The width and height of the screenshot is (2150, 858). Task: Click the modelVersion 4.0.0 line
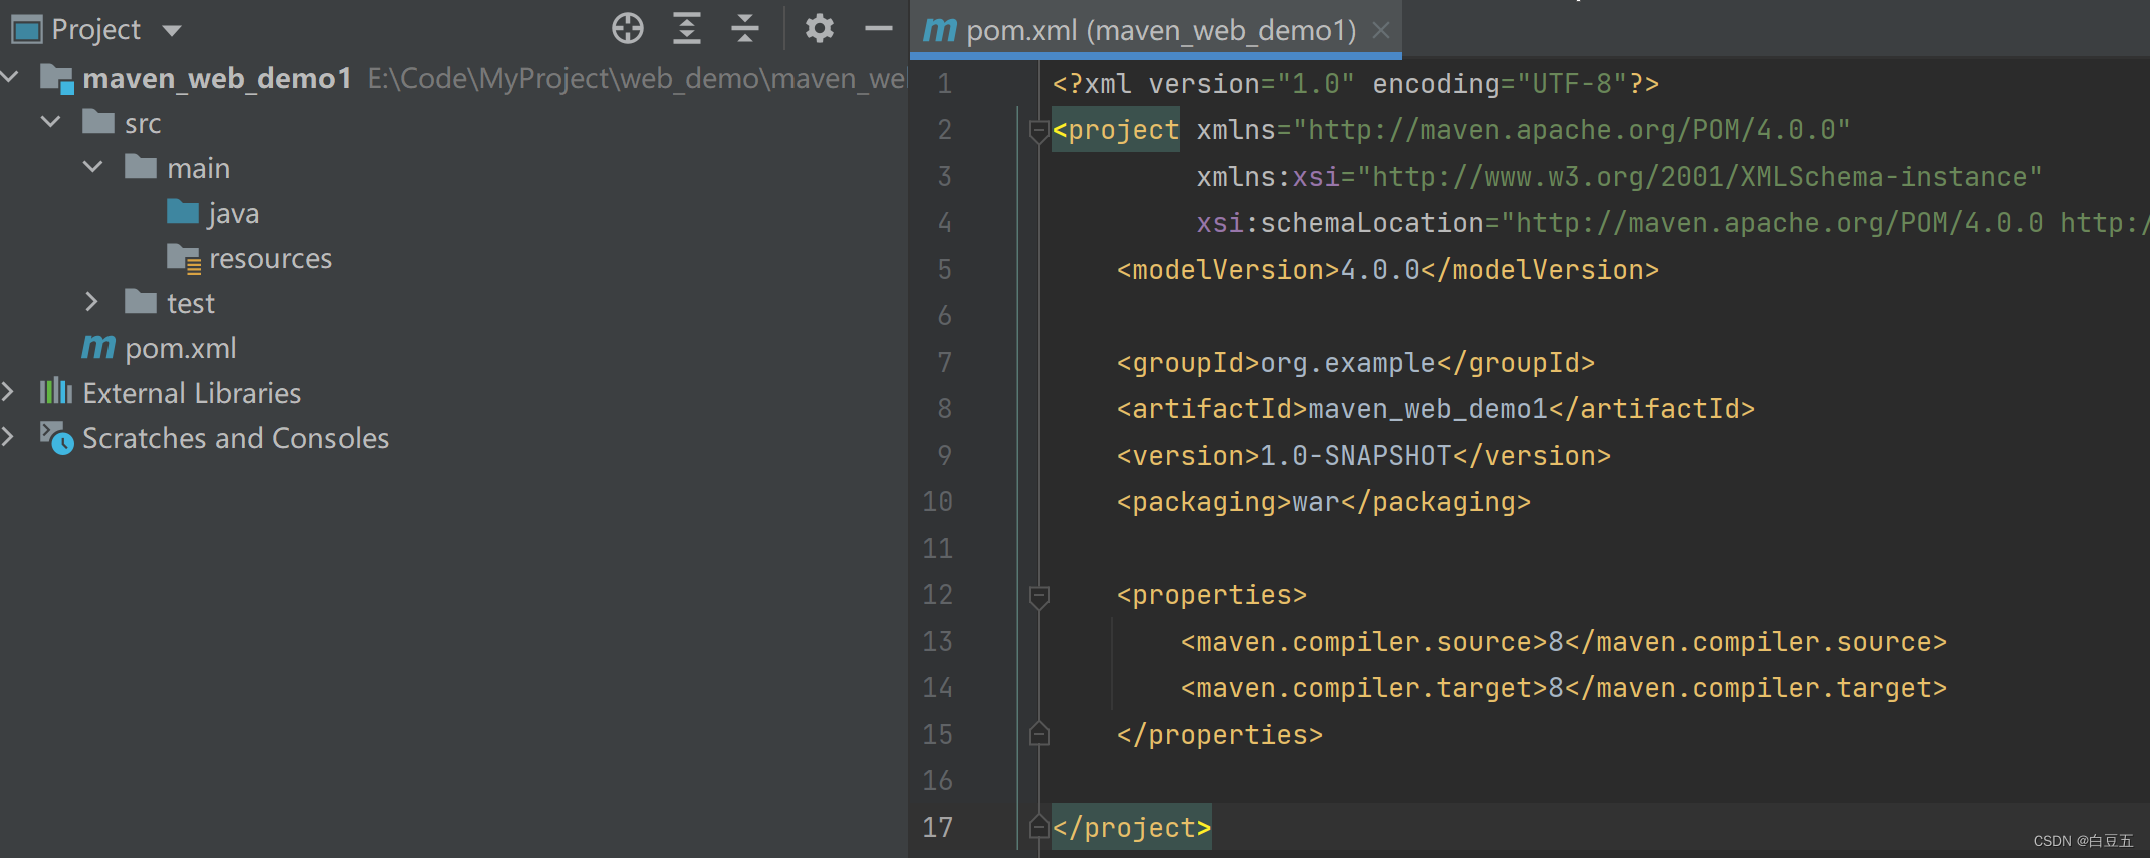pyautogui.click(x=1387, y=270)
